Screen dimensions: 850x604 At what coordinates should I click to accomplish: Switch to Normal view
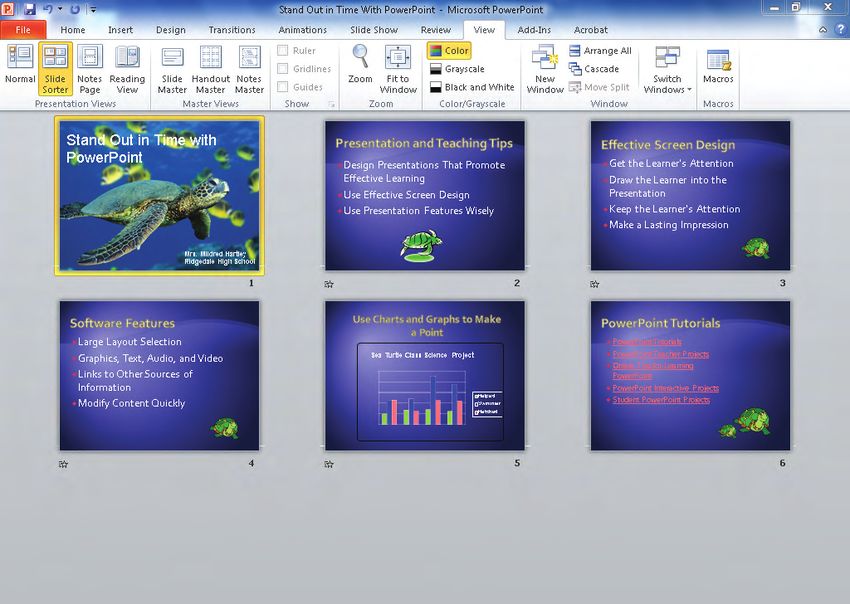pos(20,64)
